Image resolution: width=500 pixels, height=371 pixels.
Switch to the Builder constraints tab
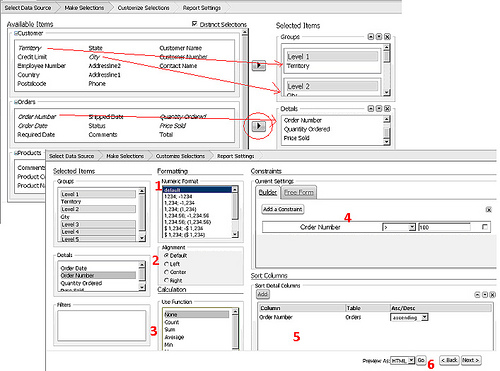[268, 192]
